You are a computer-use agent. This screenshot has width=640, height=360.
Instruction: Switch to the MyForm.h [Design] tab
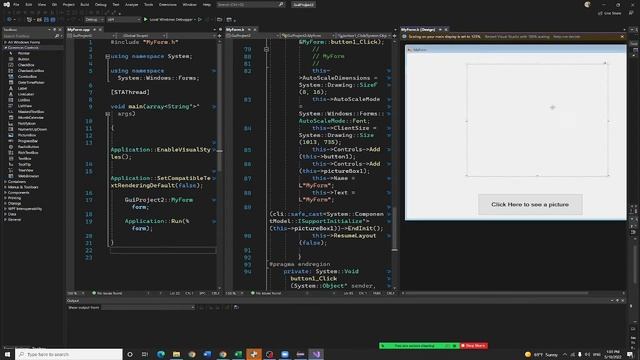coord(418,29)
